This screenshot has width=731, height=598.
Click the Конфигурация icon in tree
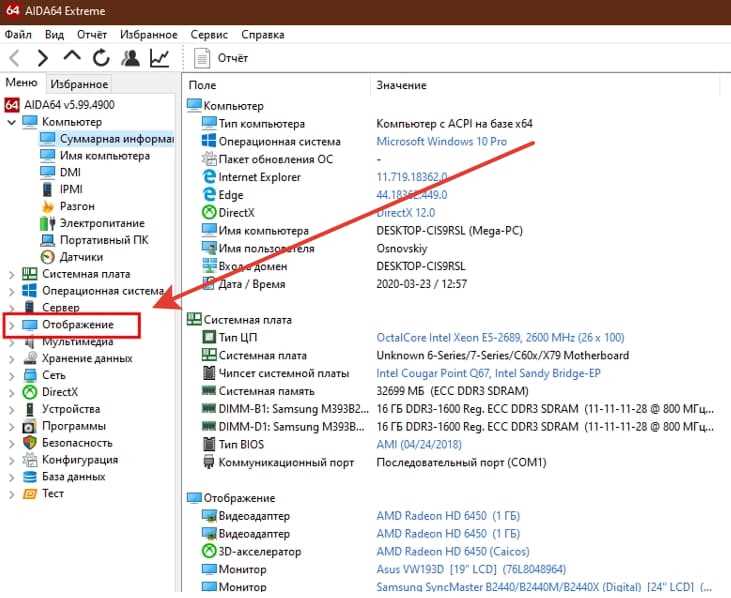(x=30, y=460)
